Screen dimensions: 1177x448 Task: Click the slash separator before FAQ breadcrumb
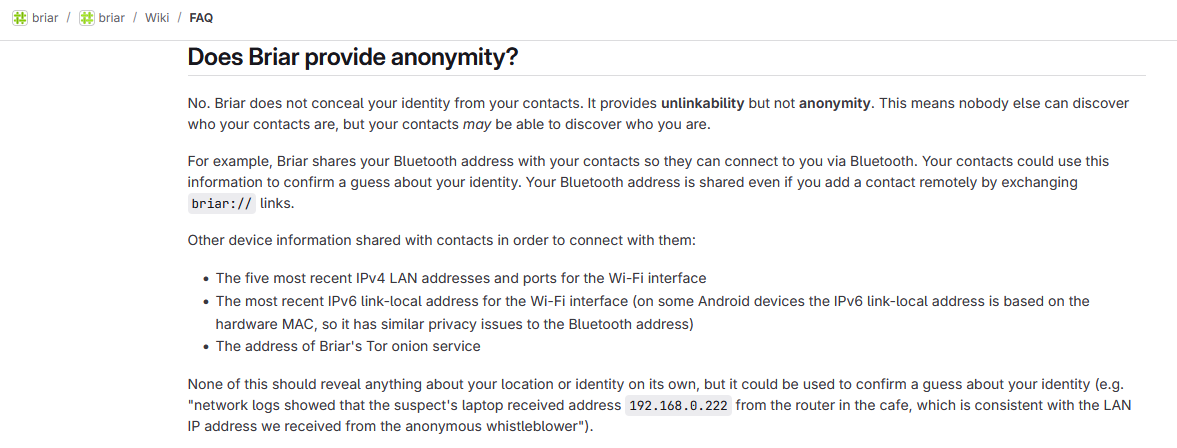[x=179, y=17]
